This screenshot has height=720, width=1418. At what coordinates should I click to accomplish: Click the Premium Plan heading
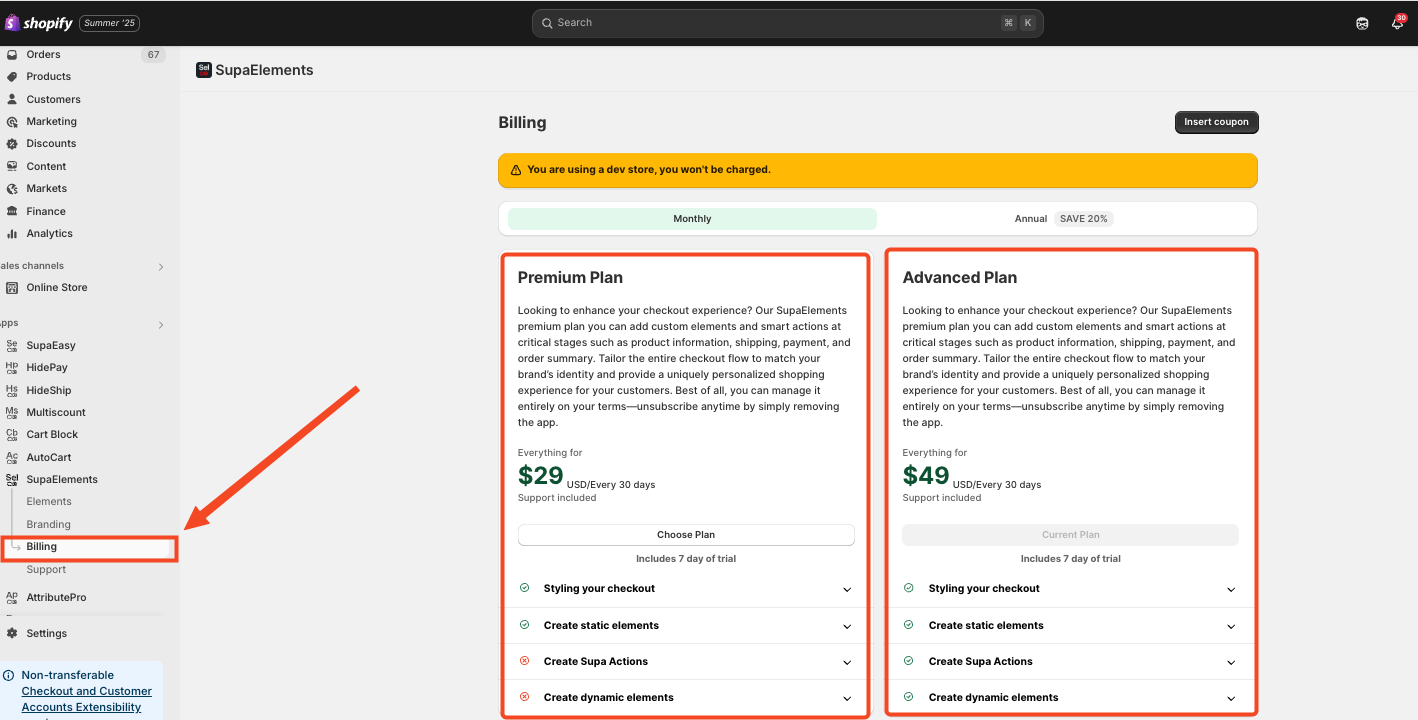coord(570,278)
